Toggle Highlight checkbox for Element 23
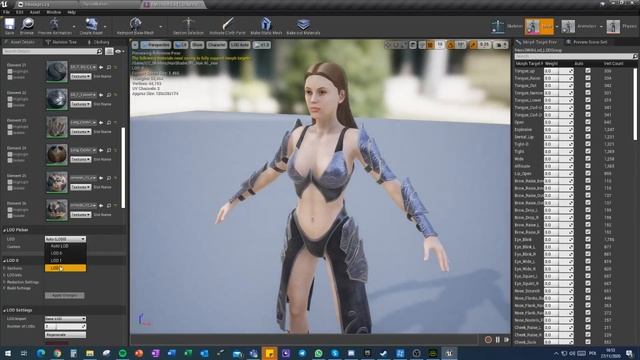 tap(10, 127)
